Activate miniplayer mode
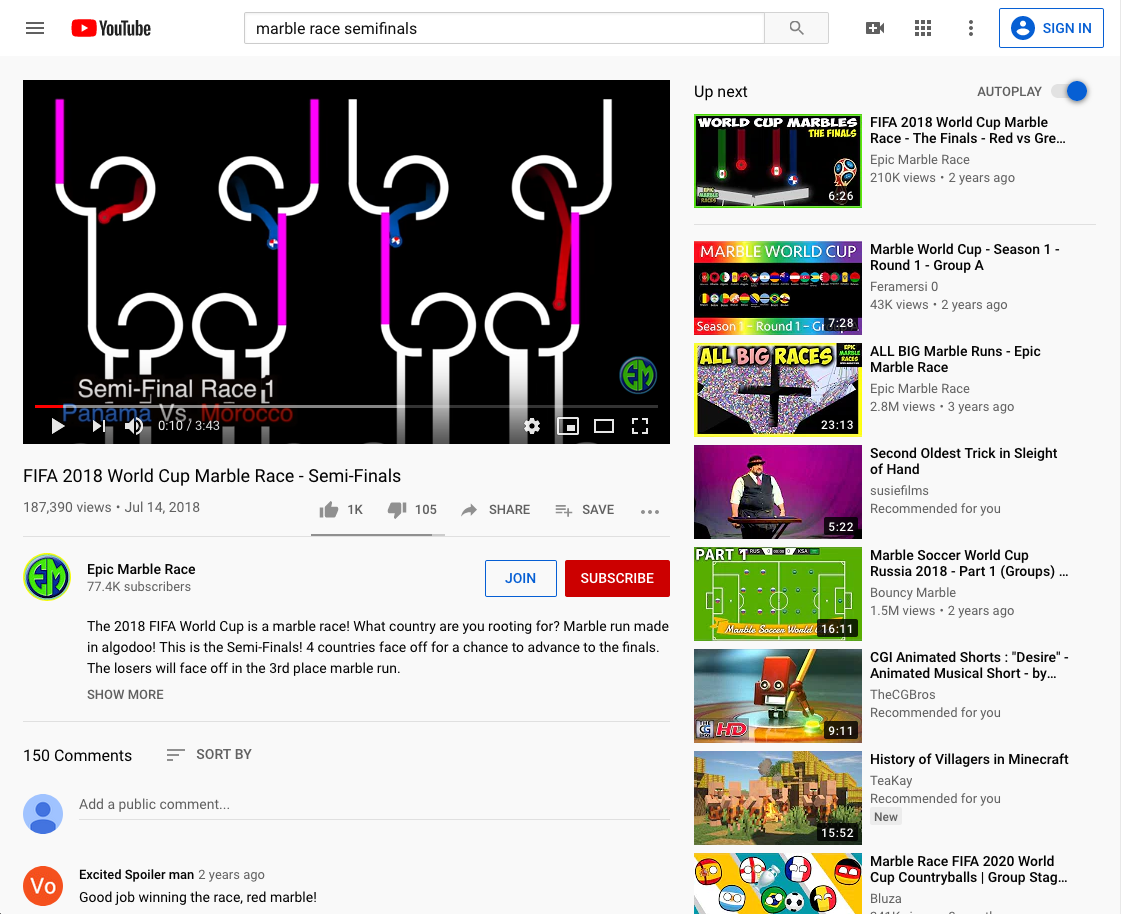 pos(568,426)
